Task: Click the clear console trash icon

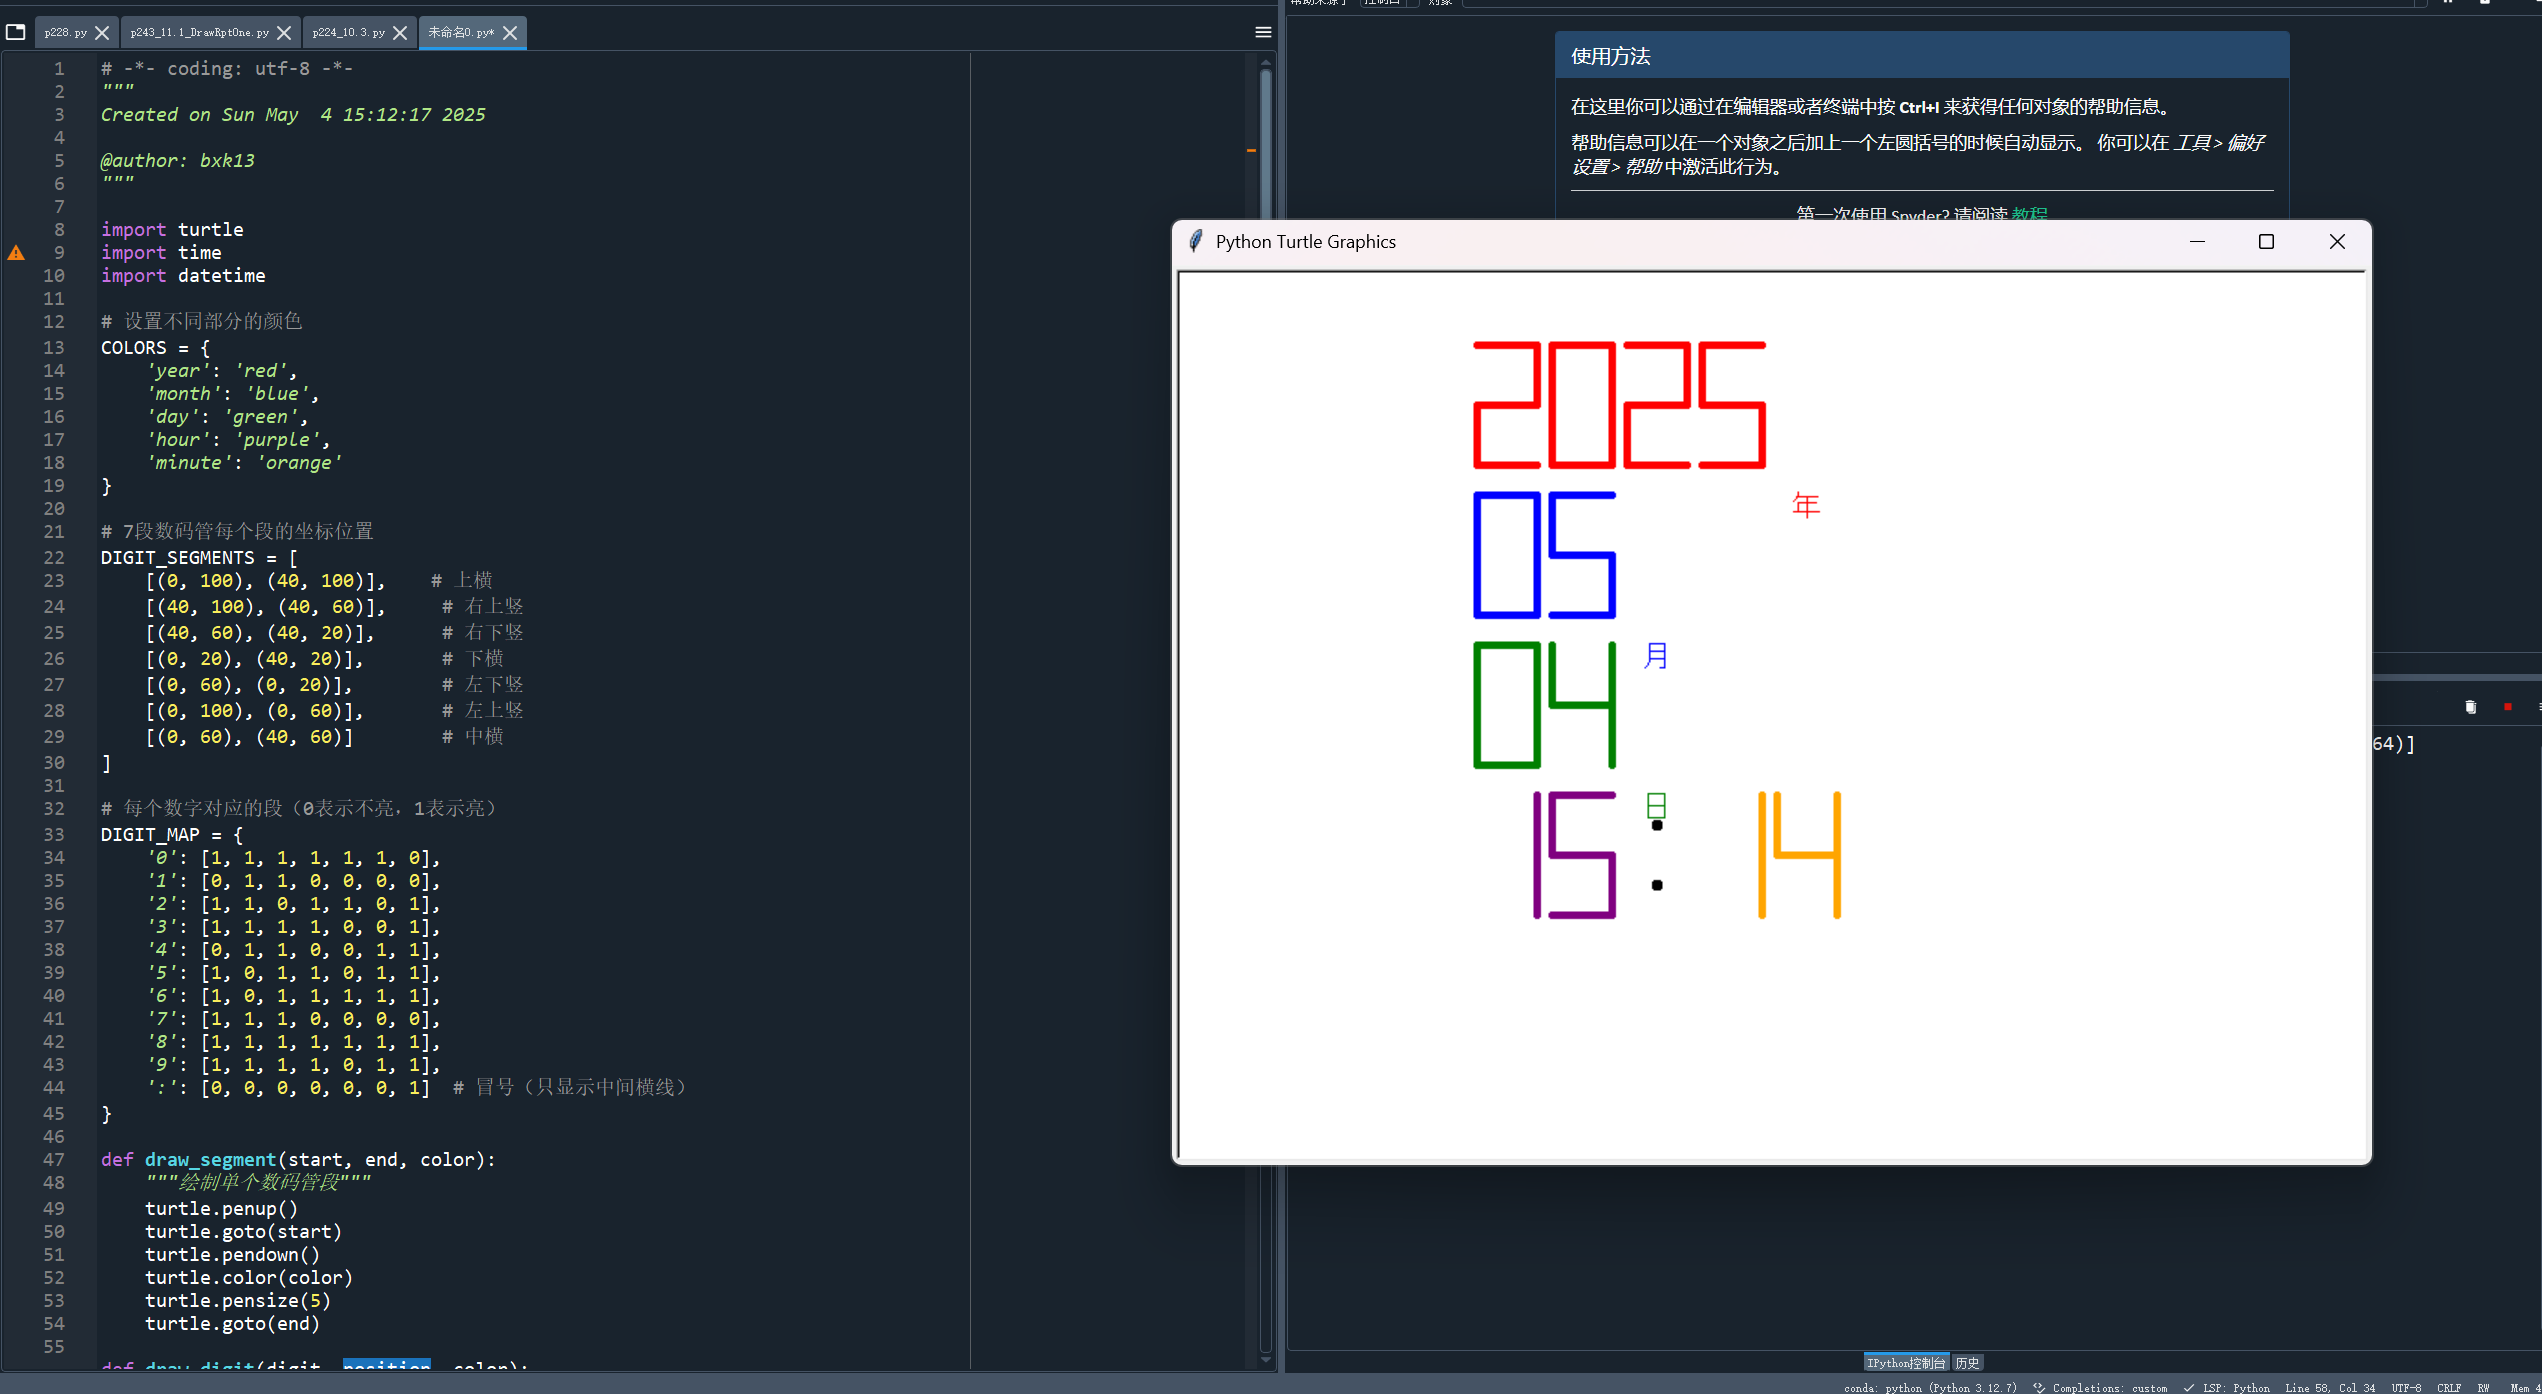Action: [2470, 707]
